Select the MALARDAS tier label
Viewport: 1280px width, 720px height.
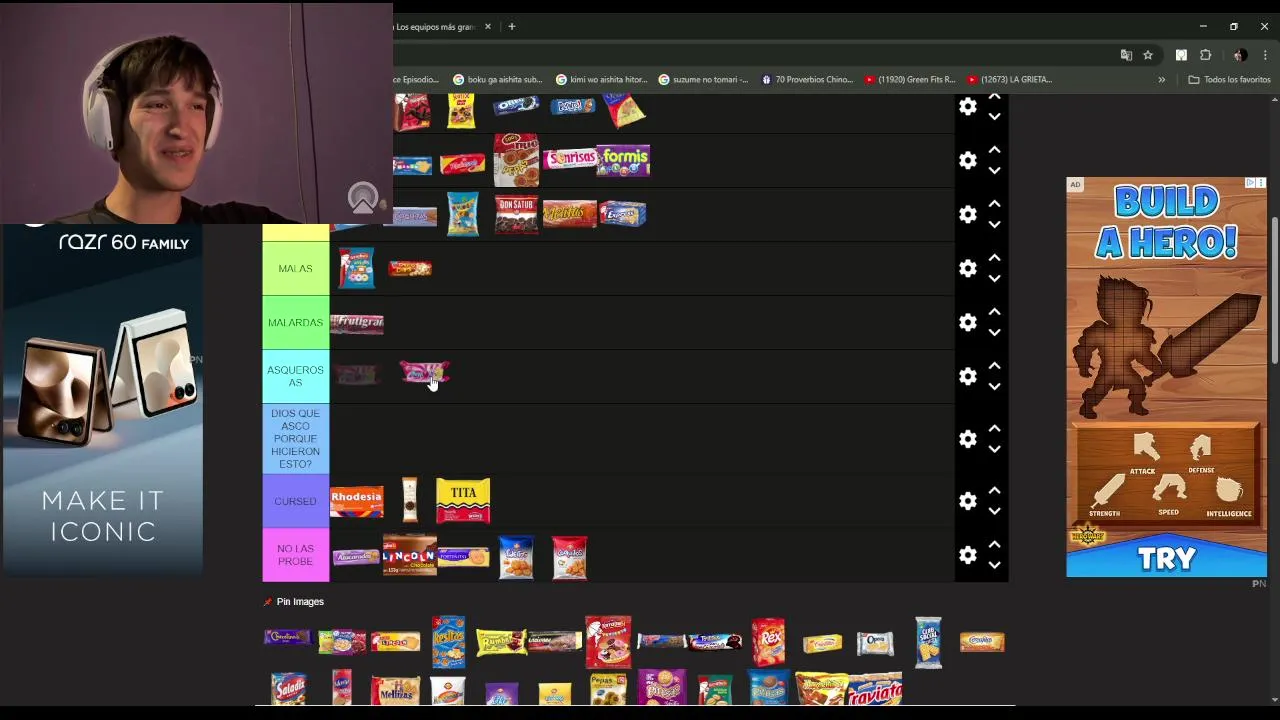pos(295,322)
